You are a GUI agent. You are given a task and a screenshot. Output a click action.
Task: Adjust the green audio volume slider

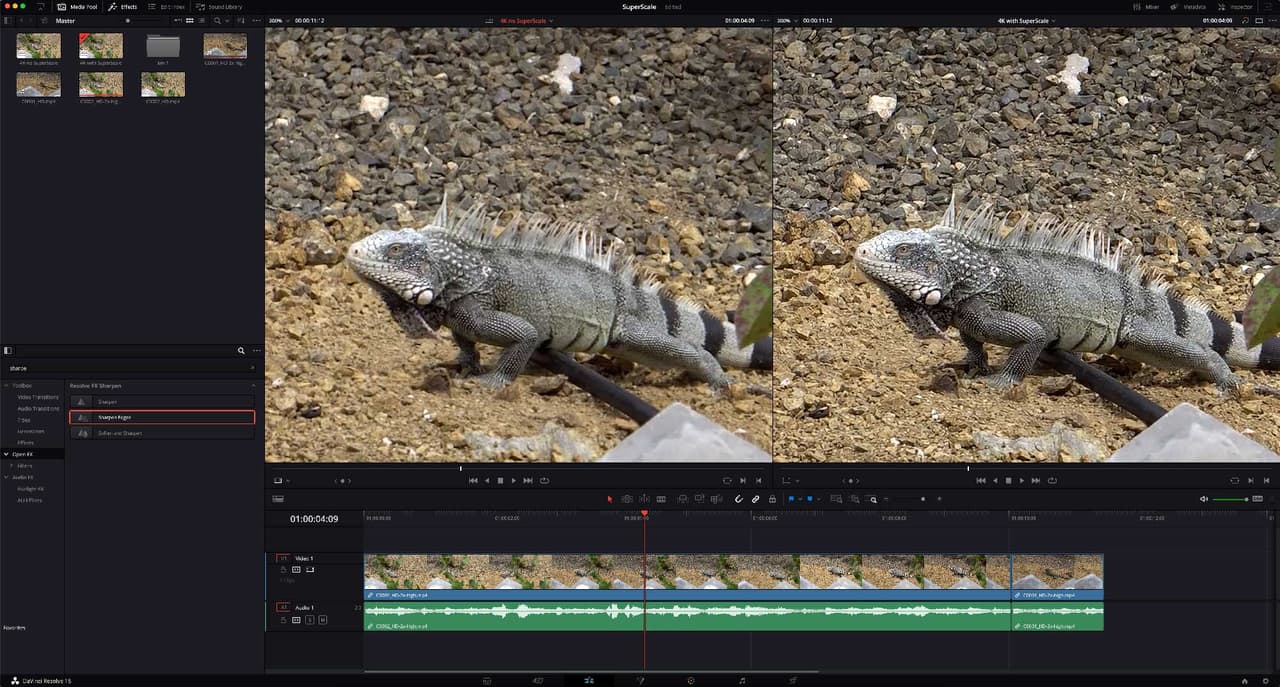1231,498
